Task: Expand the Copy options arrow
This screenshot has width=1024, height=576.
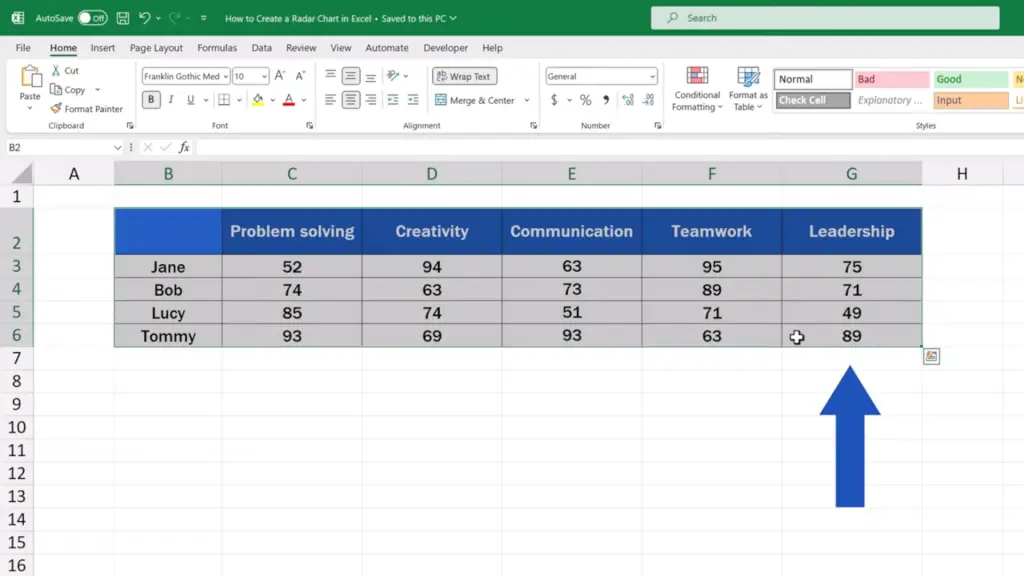Action: click(x=97, y=89)
